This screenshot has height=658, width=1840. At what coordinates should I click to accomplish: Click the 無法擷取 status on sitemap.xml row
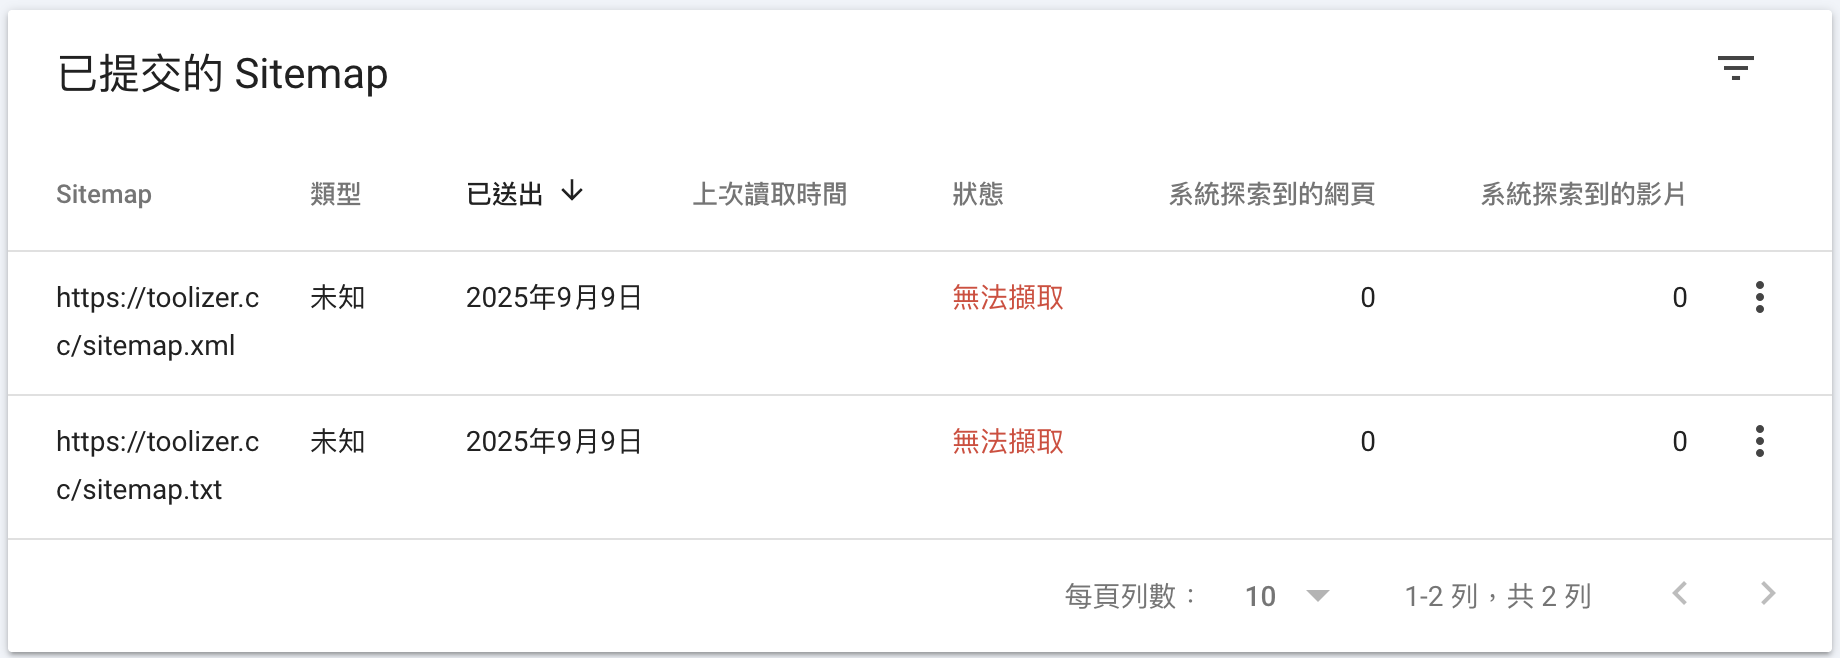pos(1007,297)
